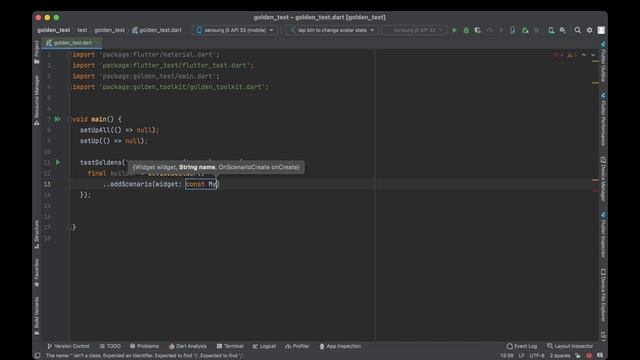Go to next highlighted error arrow
Viewport: 640px width, 360px height.
[593, 55]
